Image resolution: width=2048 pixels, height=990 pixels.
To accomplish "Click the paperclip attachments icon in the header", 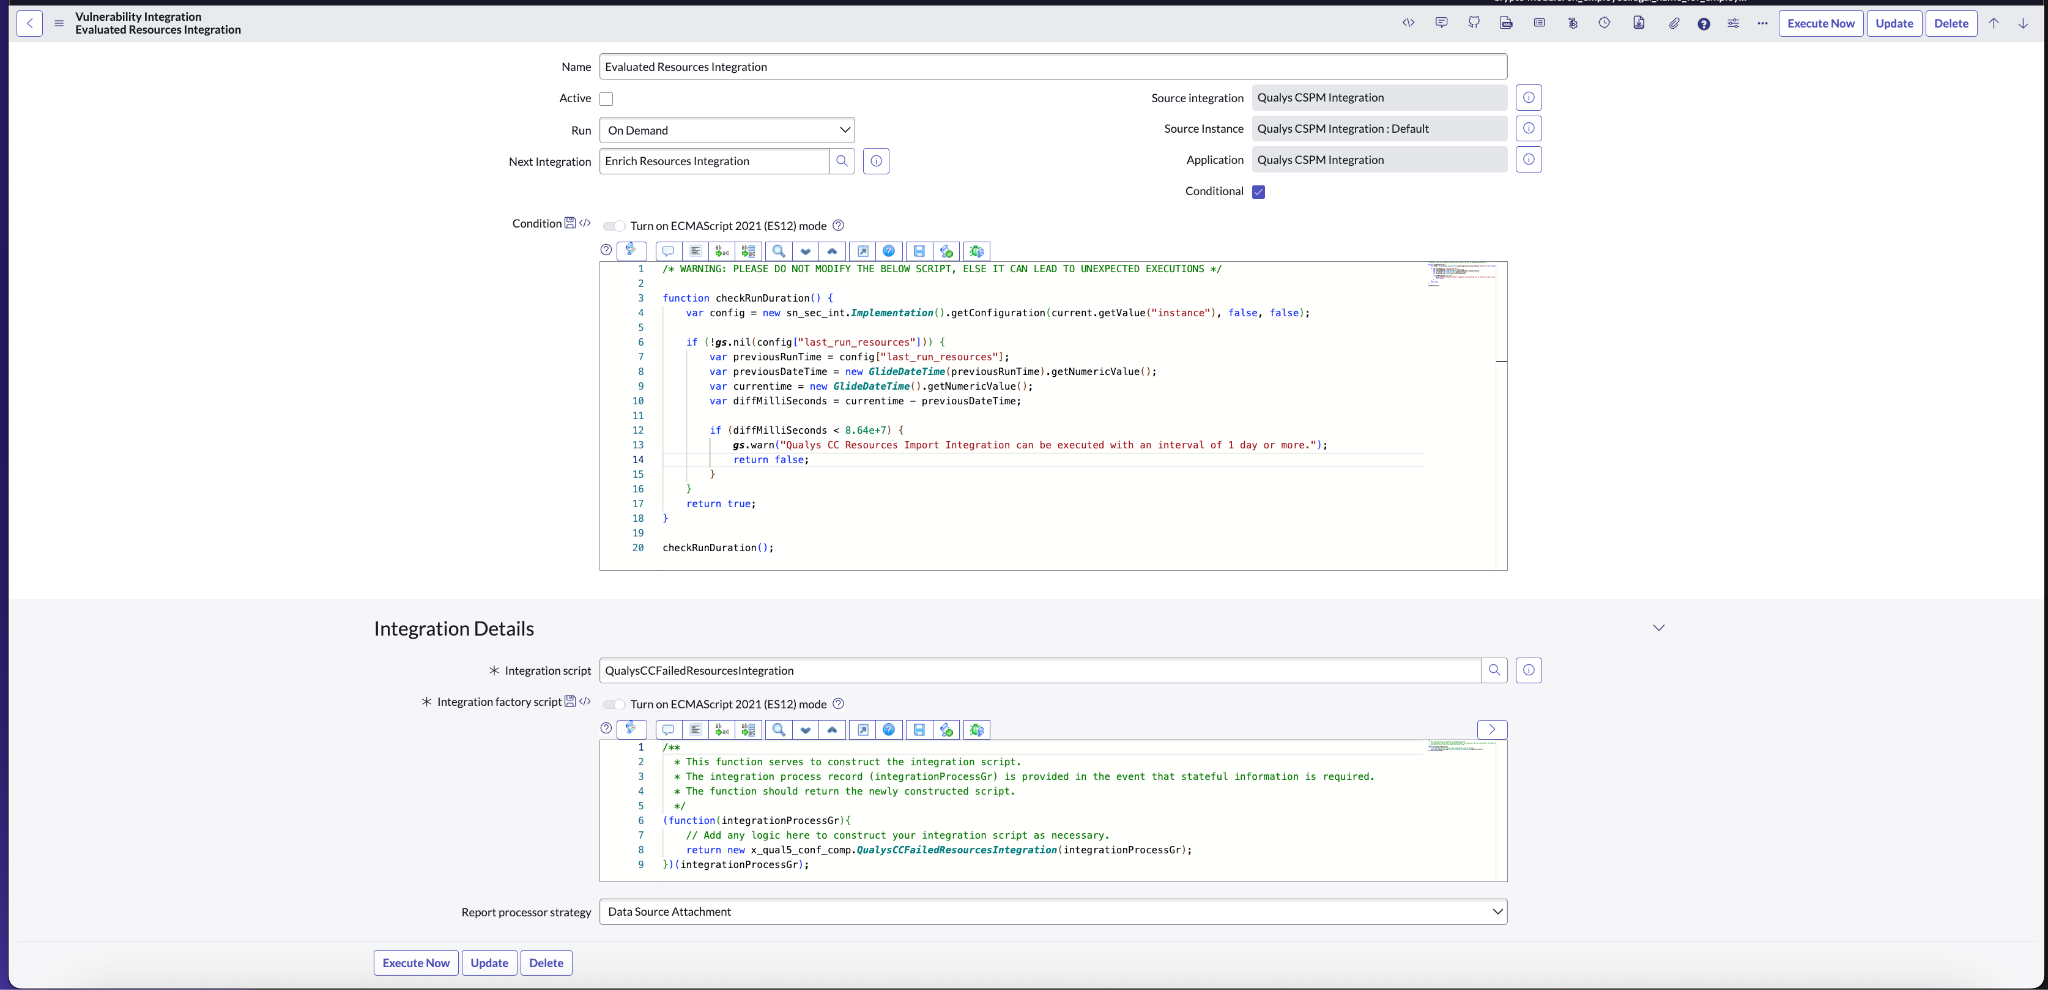I will pos(1673,23).
